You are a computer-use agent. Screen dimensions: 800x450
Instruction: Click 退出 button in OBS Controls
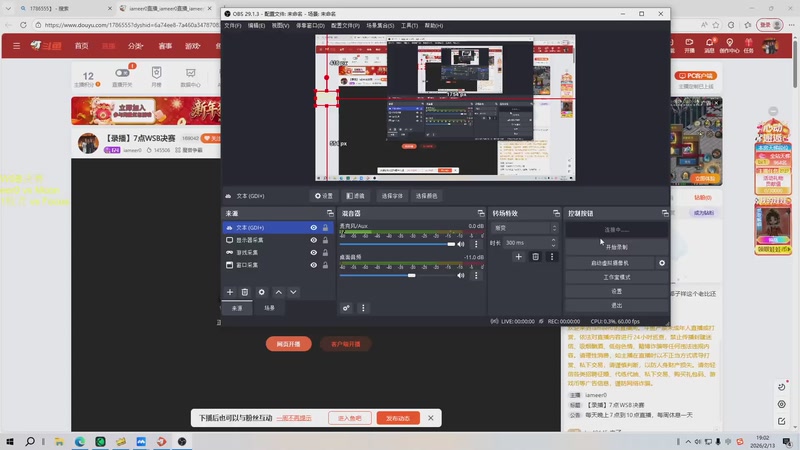617,306
